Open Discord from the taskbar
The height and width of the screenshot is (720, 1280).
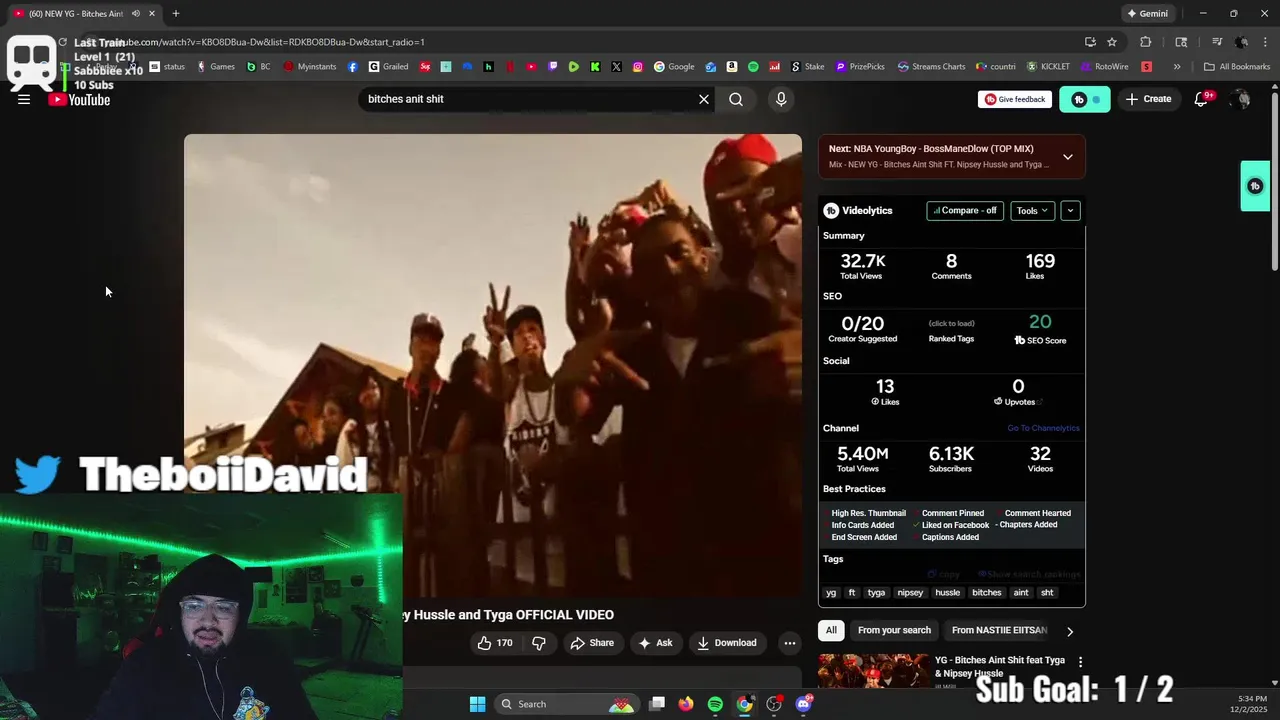[x=804, y=704]
